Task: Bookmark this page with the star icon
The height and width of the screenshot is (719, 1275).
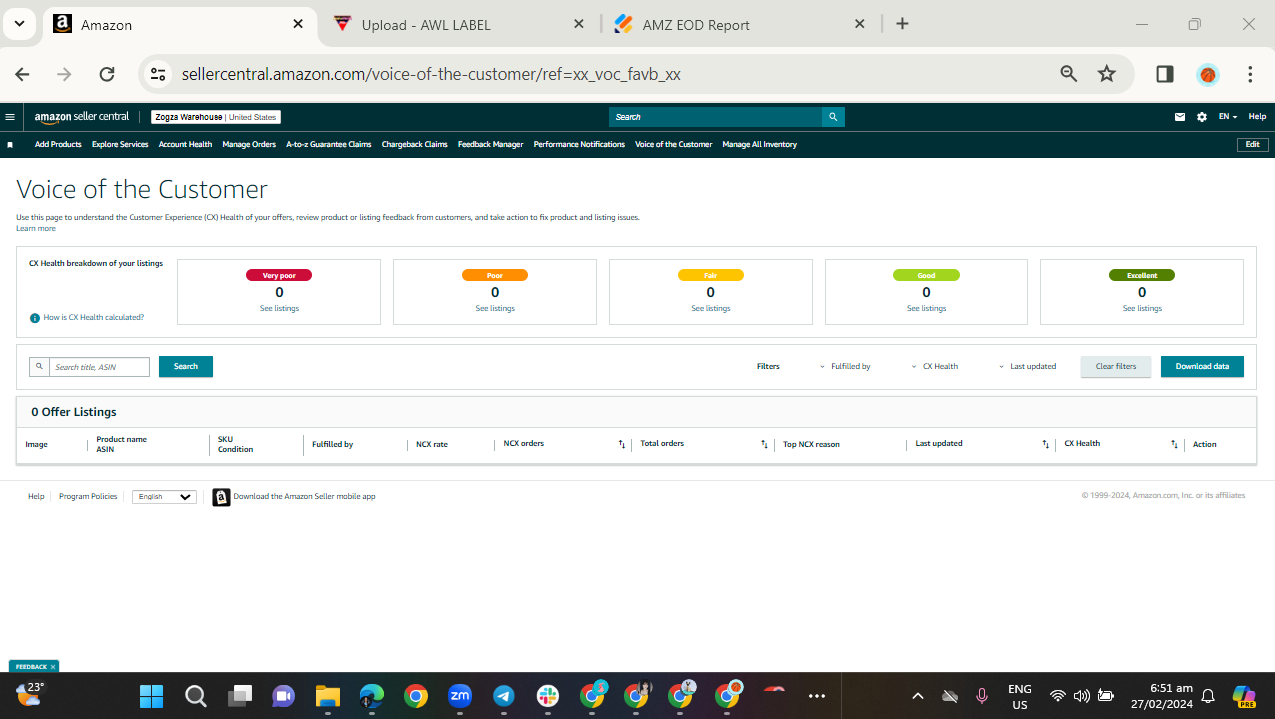Action: coord(1106,74)
